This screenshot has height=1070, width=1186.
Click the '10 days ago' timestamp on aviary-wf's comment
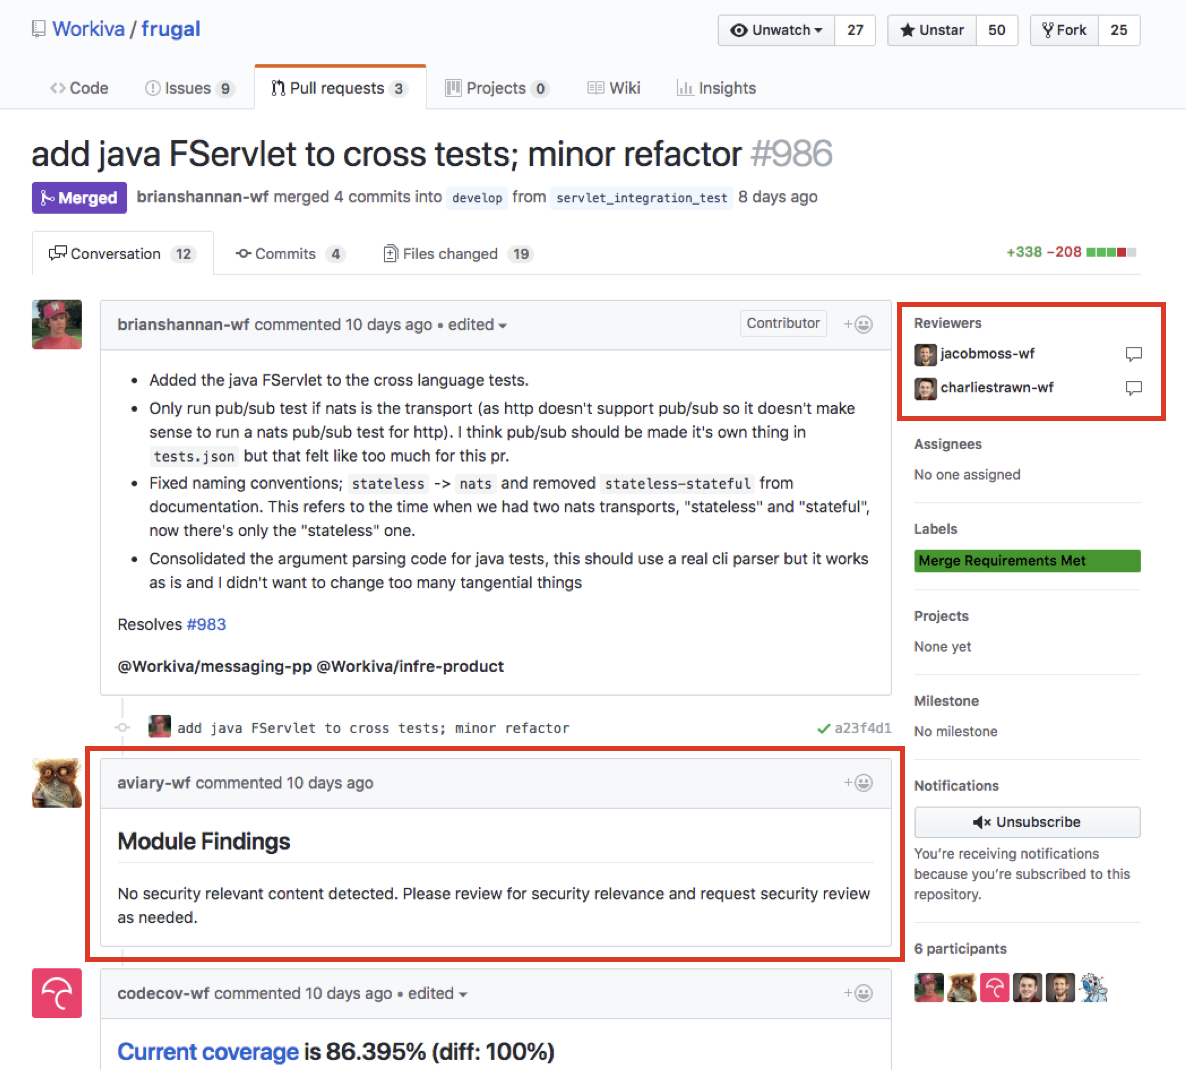330,783
